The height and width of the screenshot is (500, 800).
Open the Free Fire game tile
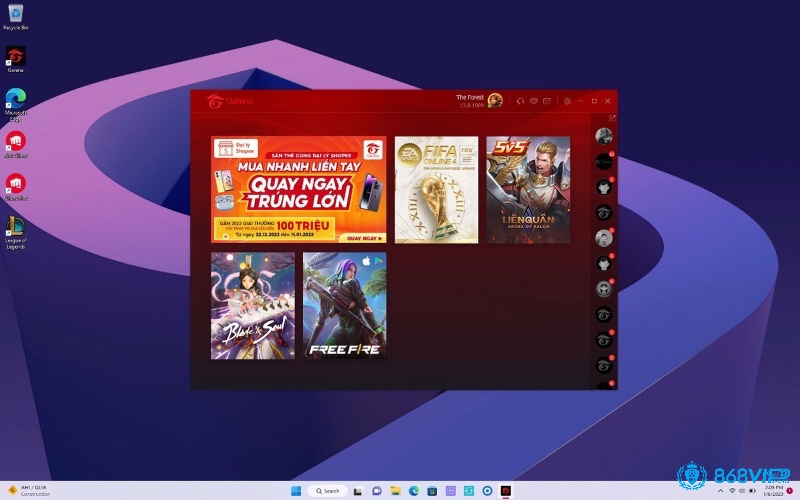(x=344, y=306)
